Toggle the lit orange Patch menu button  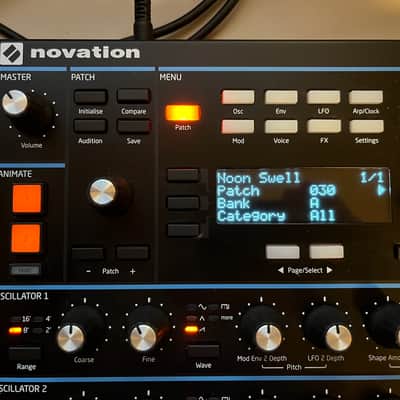tap(183, 113)
